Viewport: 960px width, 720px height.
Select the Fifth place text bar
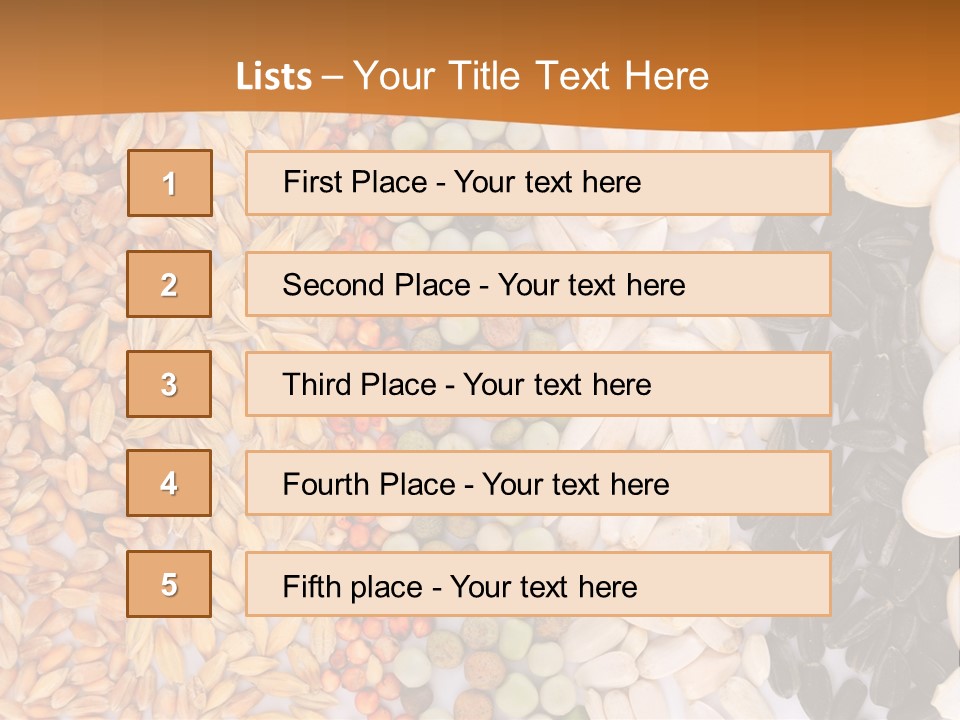(x=538, y=585)
